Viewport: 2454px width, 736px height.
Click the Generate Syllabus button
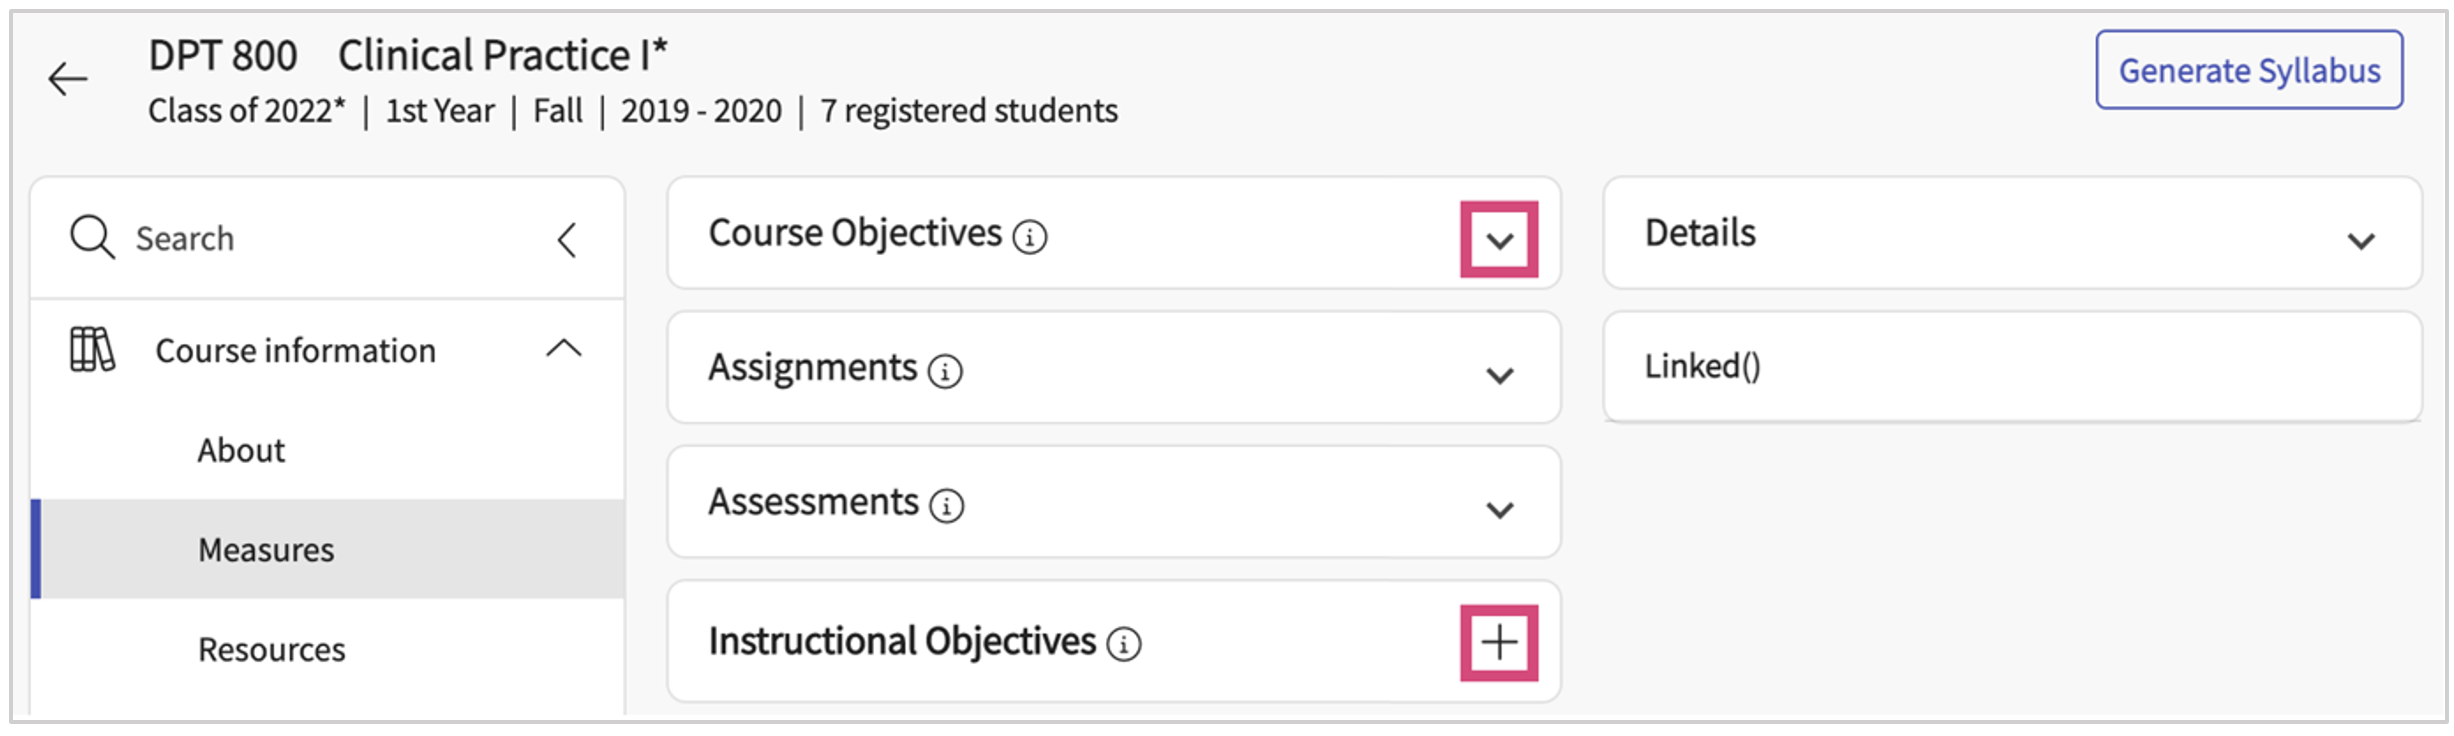tap(2249, 70)
